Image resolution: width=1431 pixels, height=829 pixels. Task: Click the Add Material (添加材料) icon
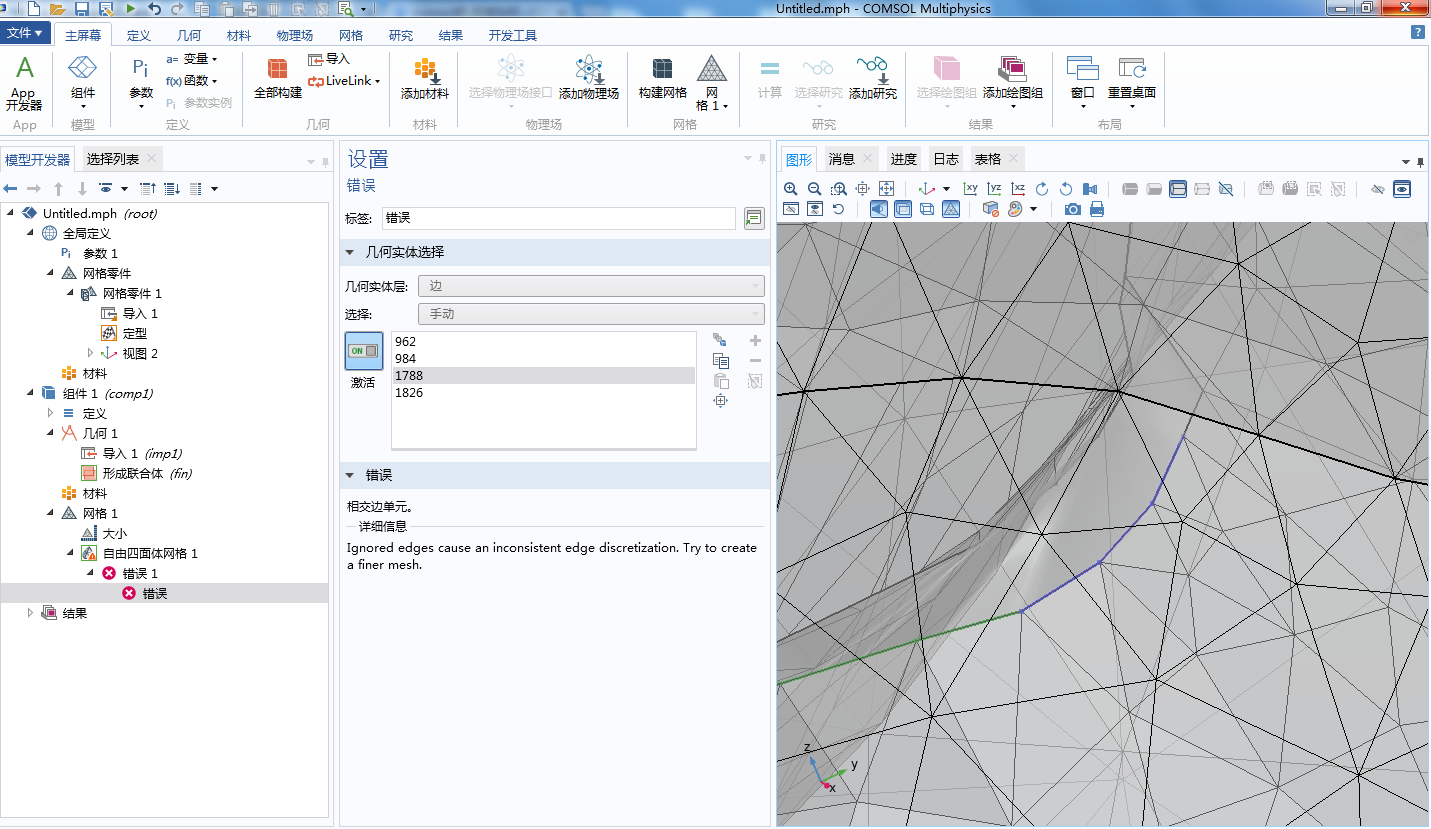click(425, 78)
